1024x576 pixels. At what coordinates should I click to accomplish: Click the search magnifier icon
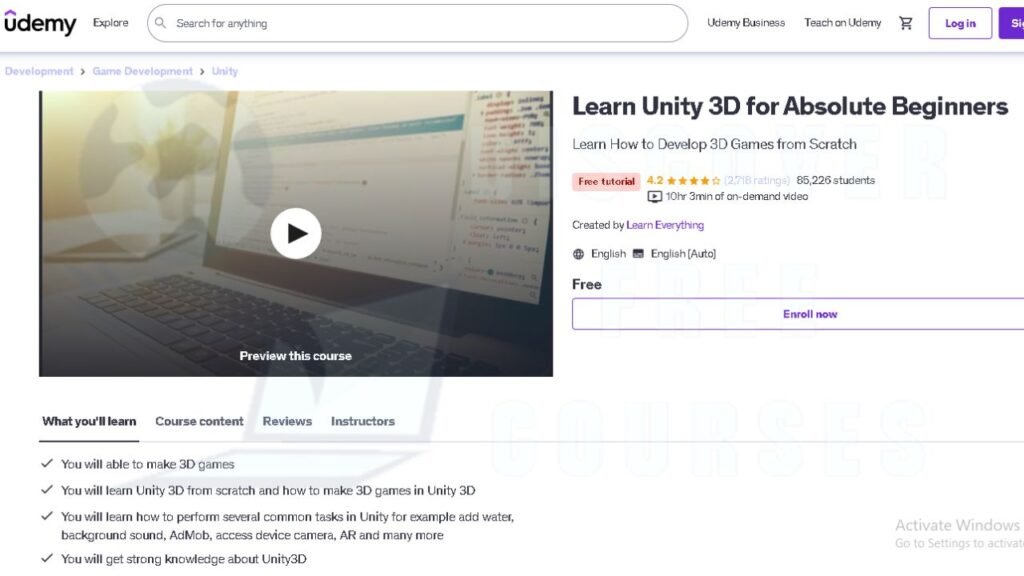(160, 23)
